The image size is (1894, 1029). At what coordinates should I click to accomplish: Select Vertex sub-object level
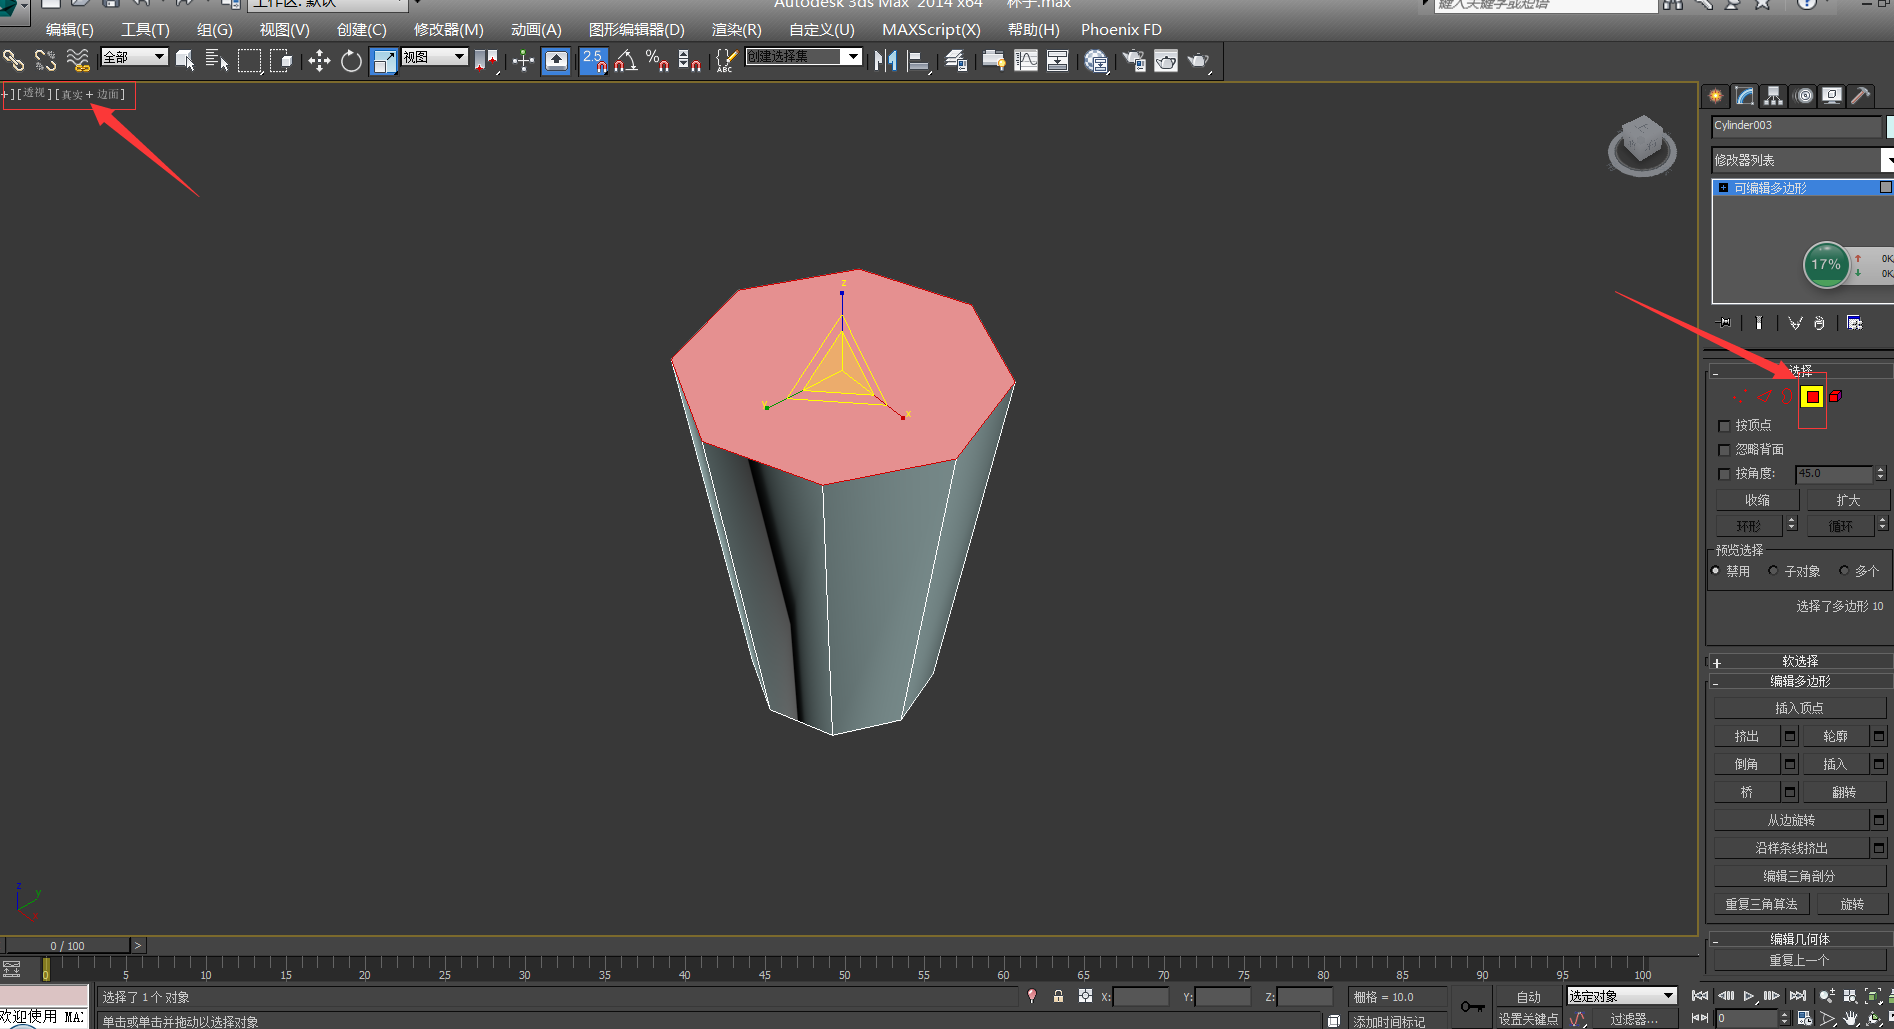tap(1741, 397)
